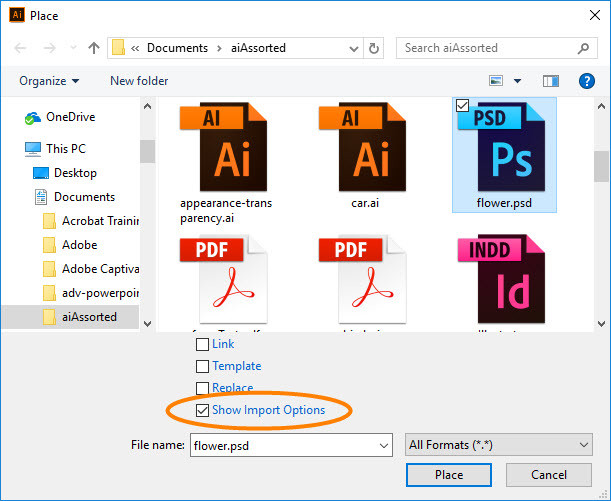Click the Place button

click(449, 475)
